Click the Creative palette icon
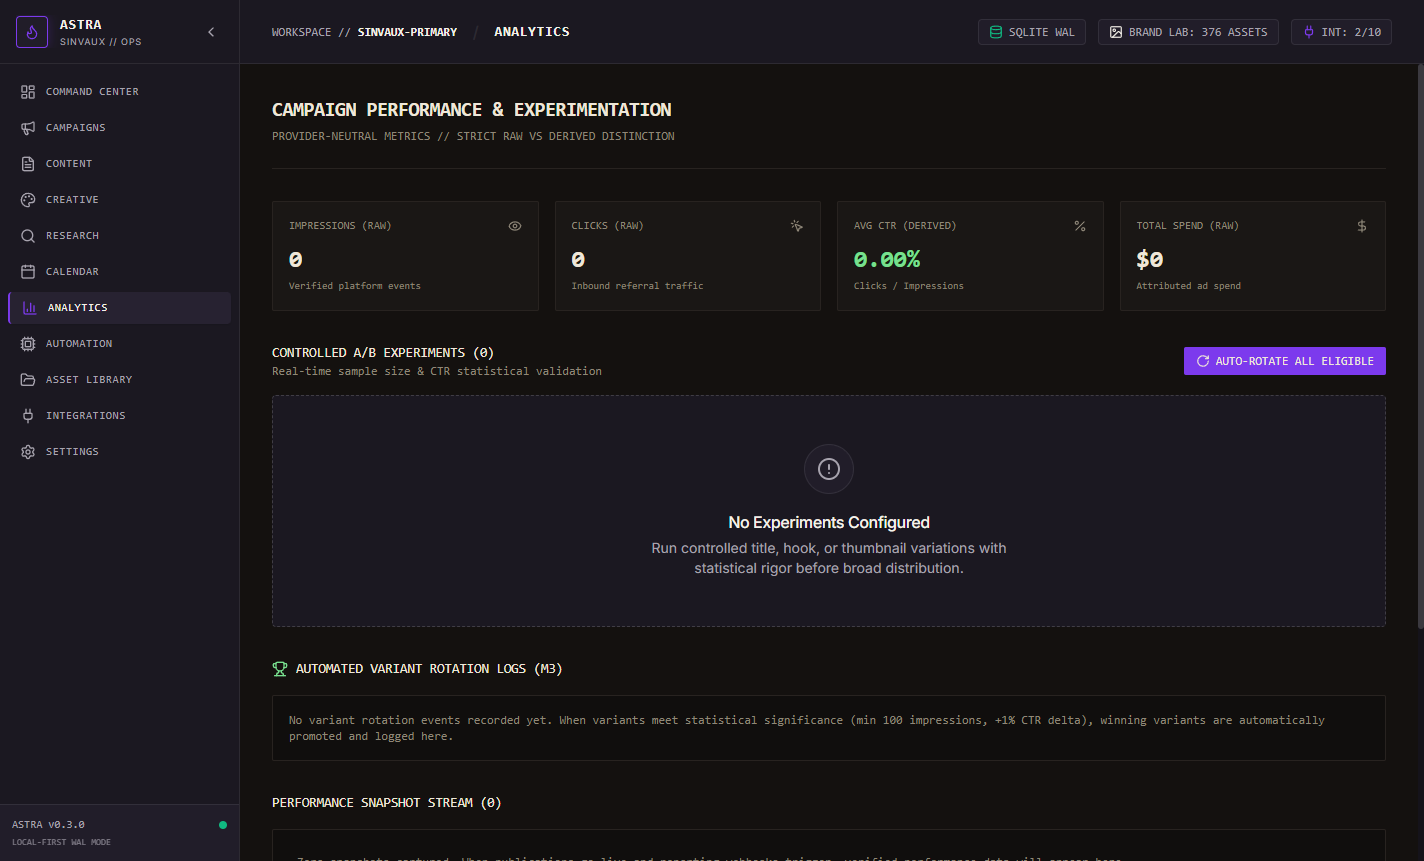1424x861 pixels. click(x=28, y=200)
